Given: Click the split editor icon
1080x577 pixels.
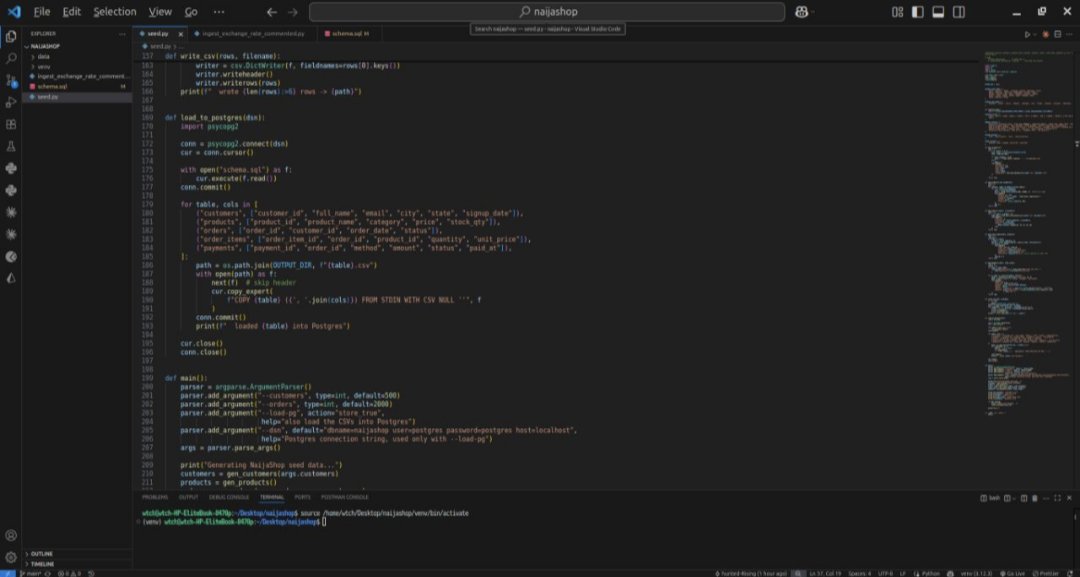Looking at the screenshot, I should click(x=1058, y=34).
